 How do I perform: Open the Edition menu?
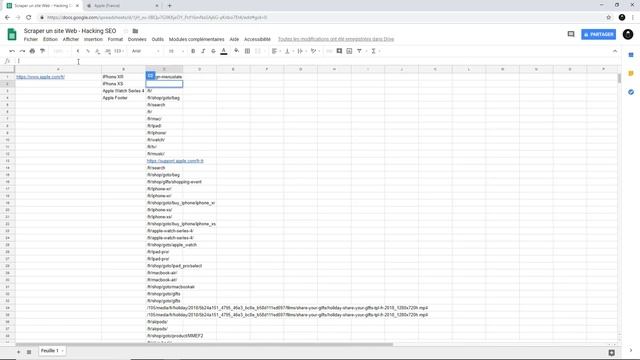pyautogui.click(x=50, y=39)
